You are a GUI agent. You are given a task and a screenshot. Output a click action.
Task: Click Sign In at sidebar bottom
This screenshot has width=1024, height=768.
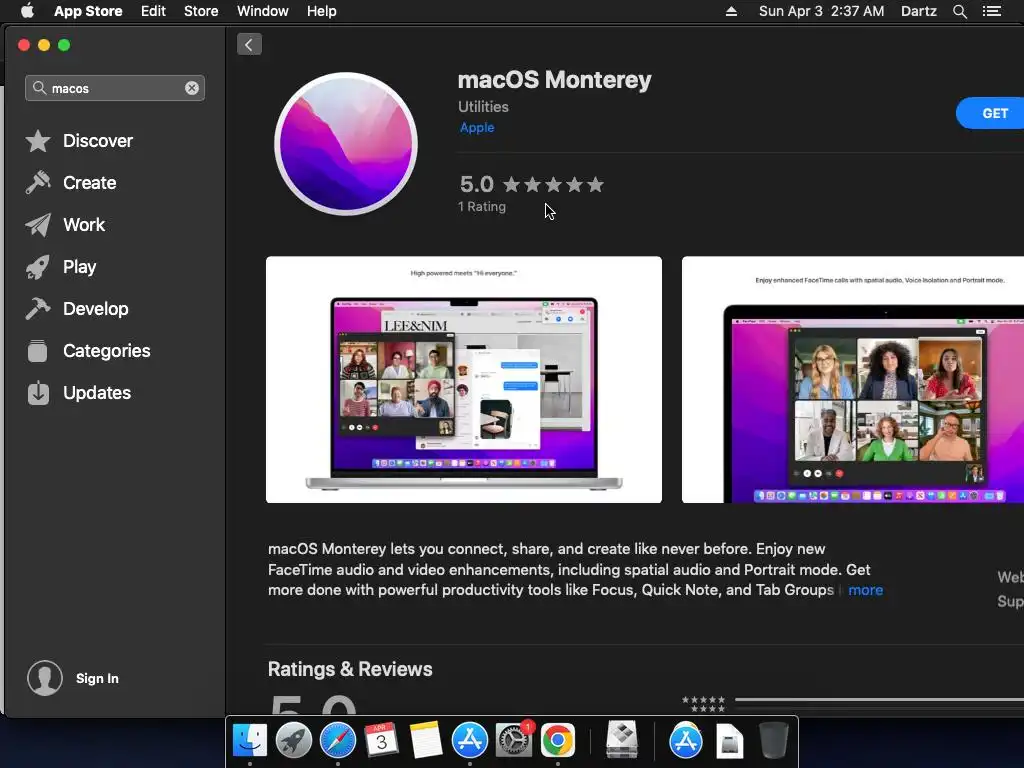coord(97,679)
